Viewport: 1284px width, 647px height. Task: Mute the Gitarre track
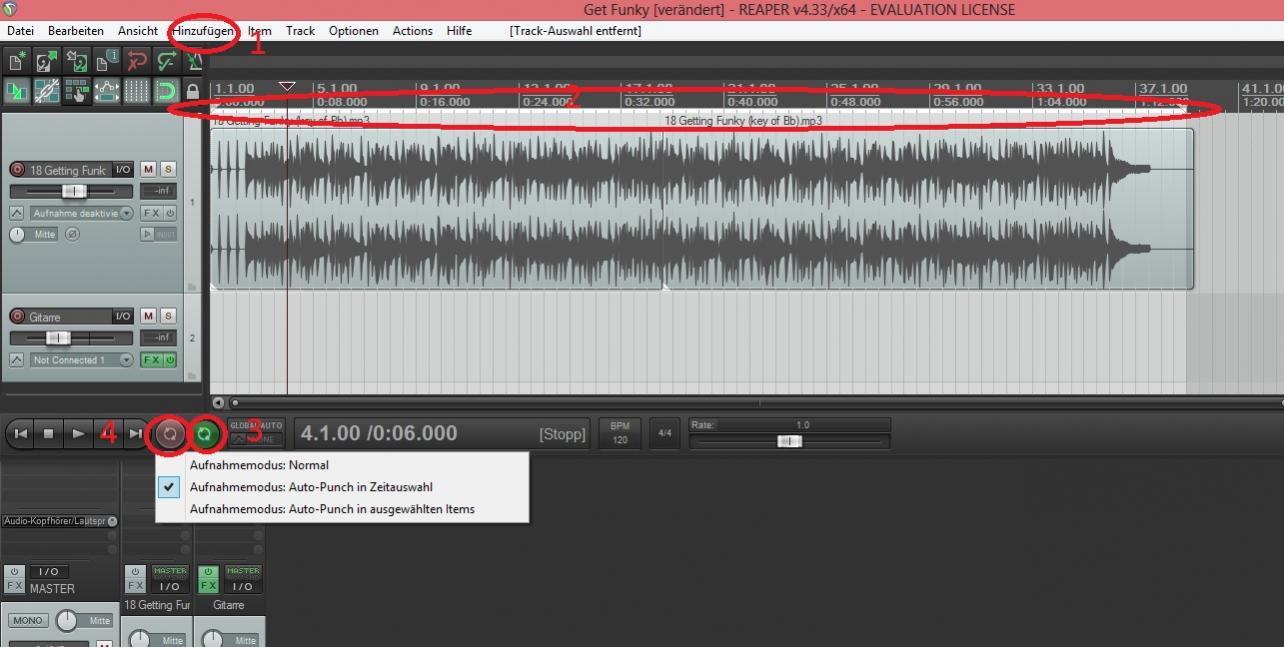coord(148,316)
